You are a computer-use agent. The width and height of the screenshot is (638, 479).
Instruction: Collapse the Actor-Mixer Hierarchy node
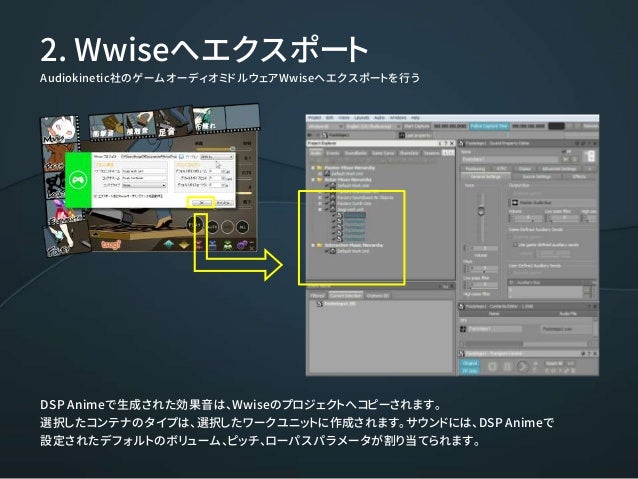(313, 179)
